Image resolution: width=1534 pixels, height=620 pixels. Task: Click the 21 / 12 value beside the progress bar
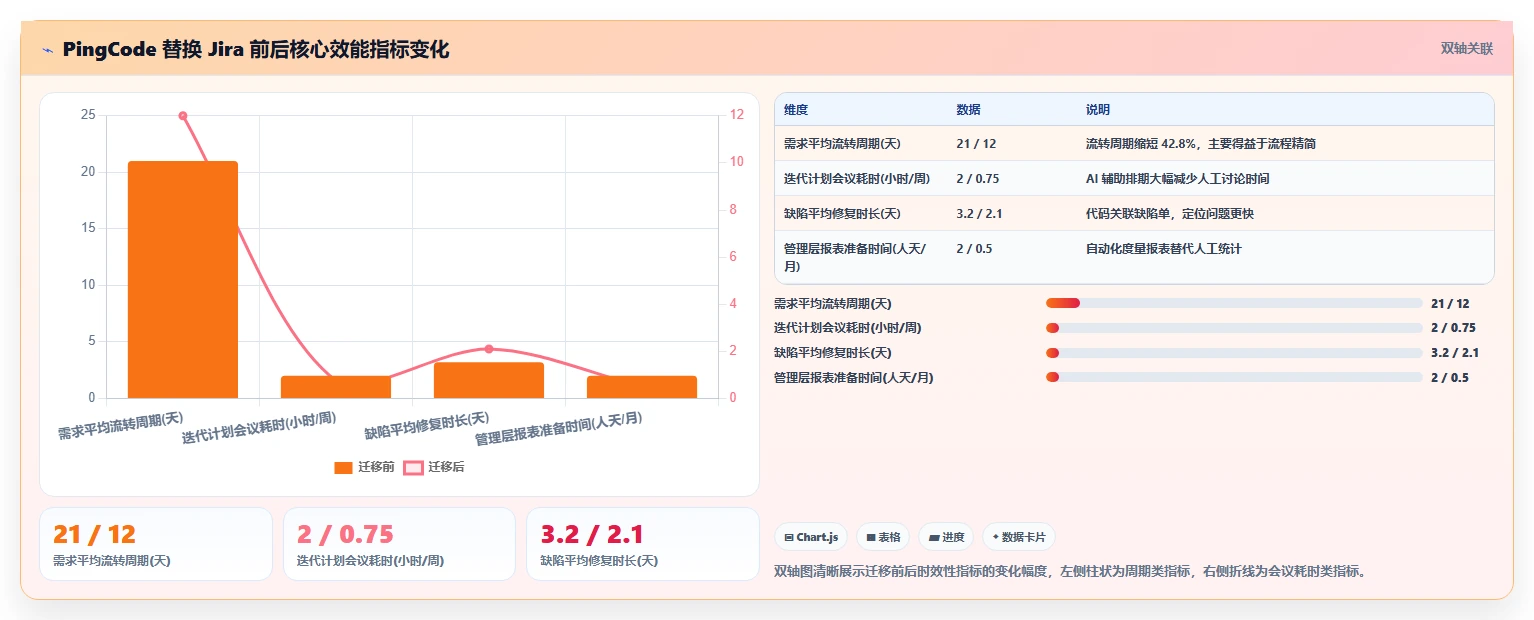click(1450, 304)
